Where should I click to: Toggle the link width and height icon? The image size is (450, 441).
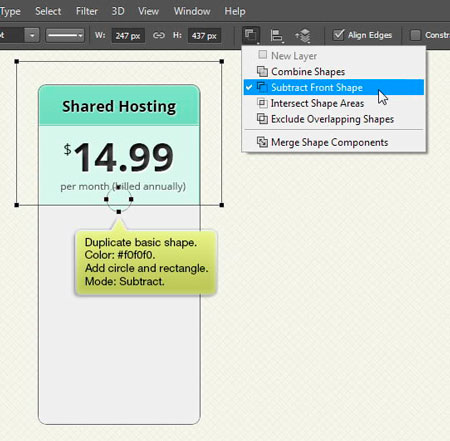pyautogui.click(x=159, y=35)
